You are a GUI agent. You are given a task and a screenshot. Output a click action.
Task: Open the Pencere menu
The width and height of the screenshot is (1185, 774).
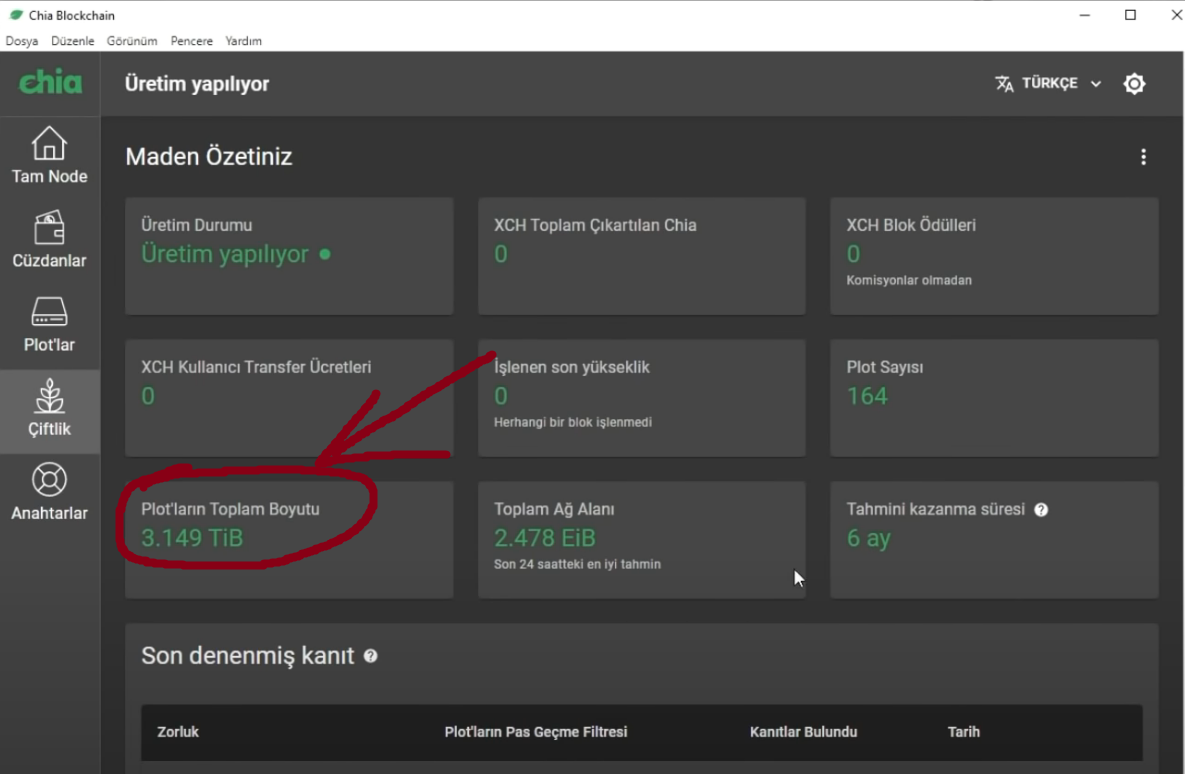(191, 41)
